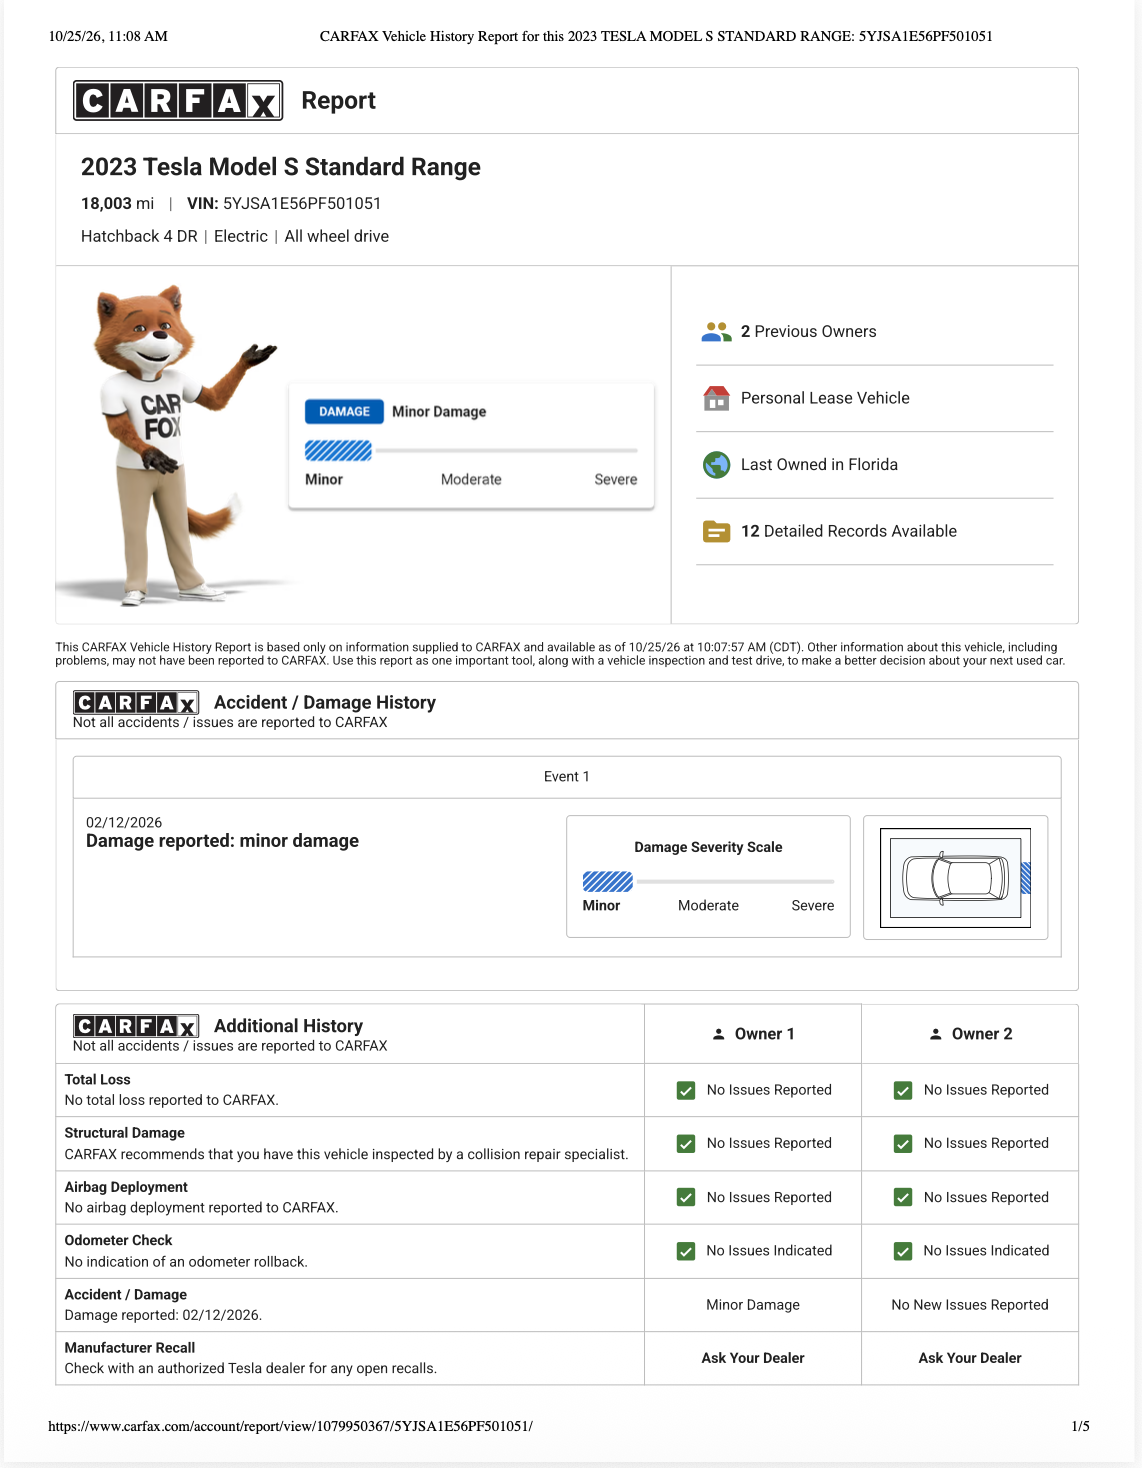Click Ask Your Dealer under Owner 2
This screenshot has height=1468, width=1142.
970,1358
